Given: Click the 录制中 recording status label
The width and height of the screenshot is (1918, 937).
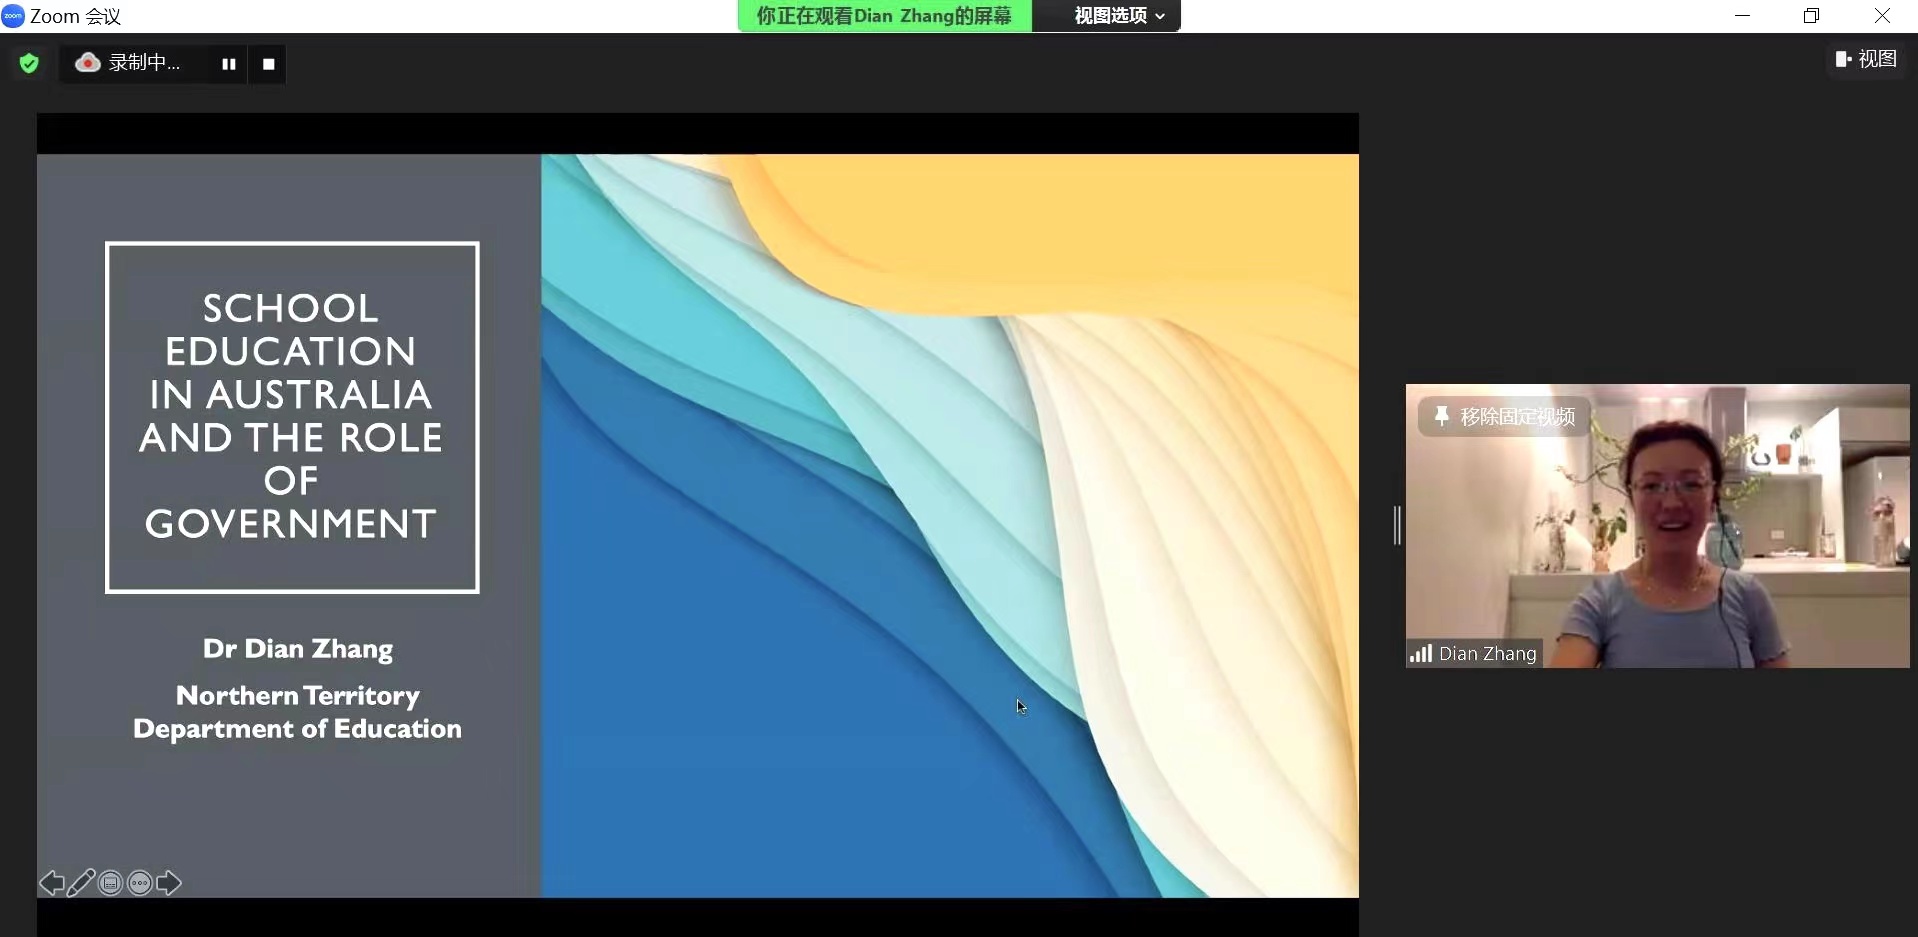Looking at the screenshot, I should 144,63.
